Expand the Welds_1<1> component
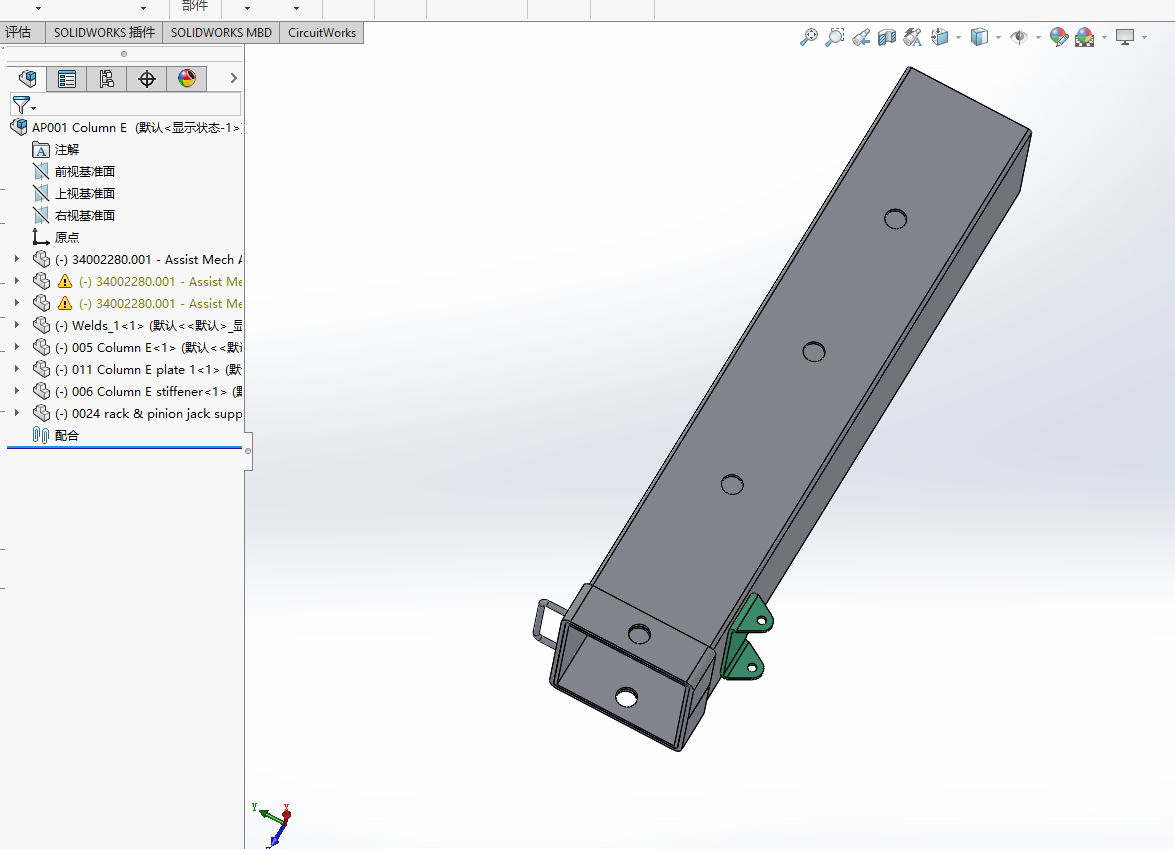 [16, 324]
